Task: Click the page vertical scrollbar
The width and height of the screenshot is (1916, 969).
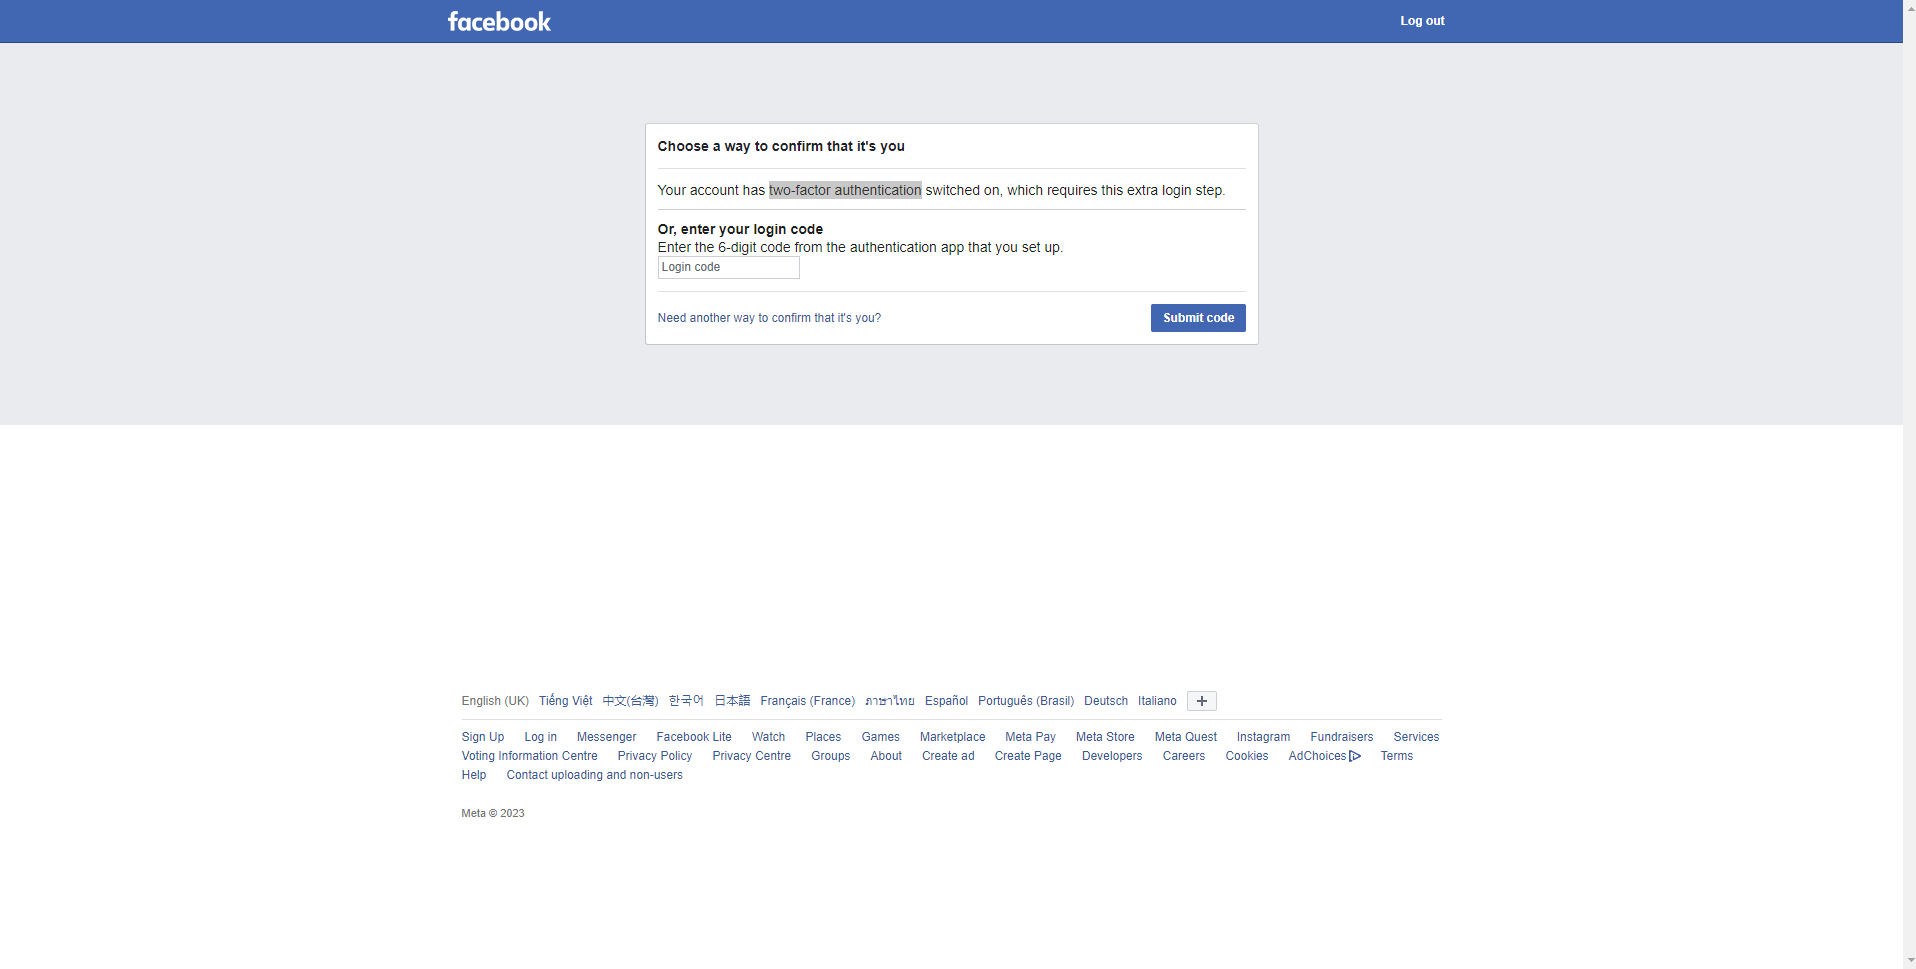Action: 1909,484
